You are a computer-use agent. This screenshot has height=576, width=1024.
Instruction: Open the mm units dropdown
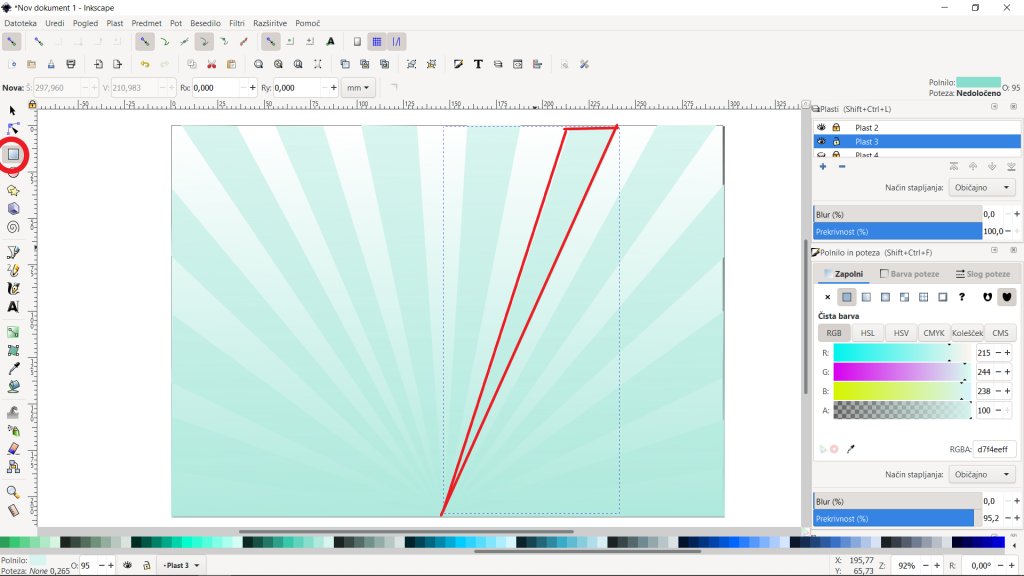click(358, 88)
